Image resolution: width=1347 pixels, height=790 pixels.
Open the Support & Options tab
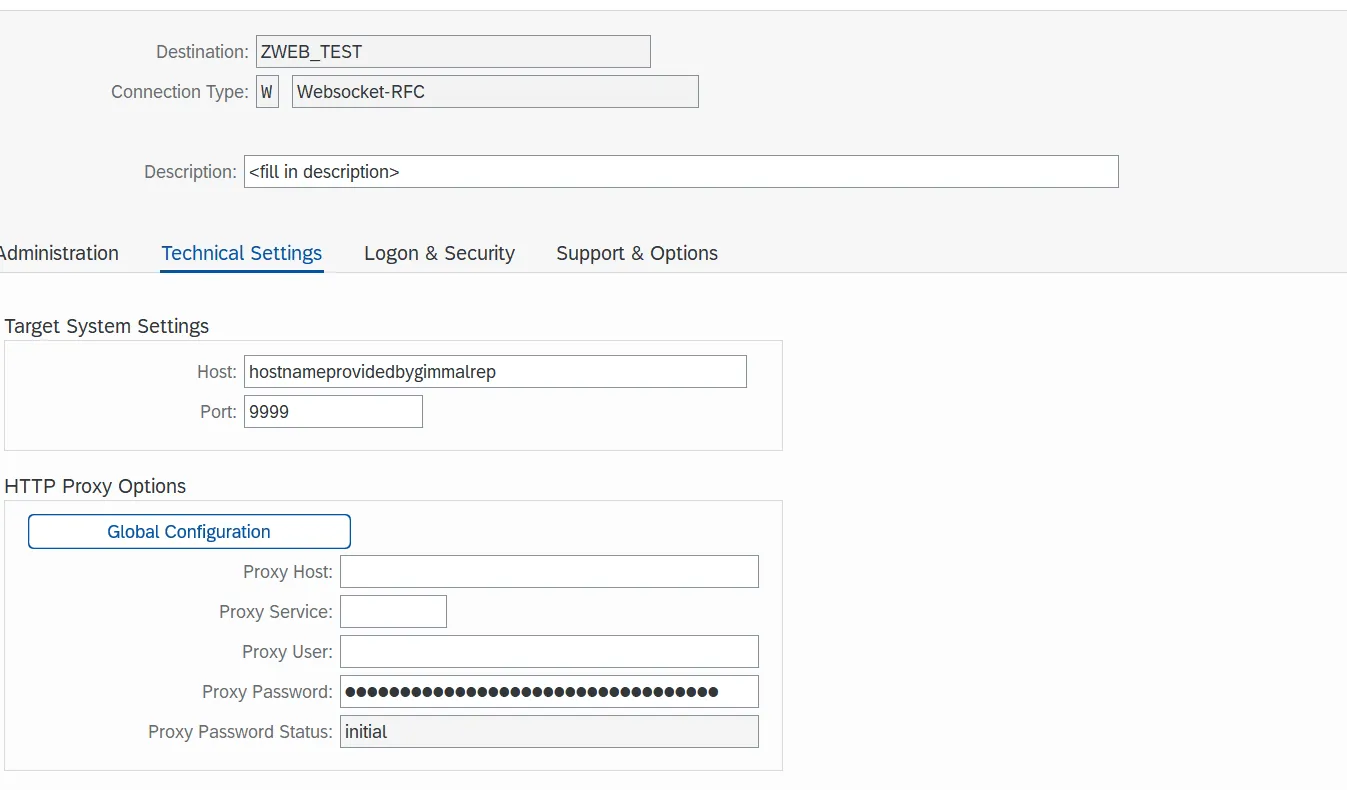pos(637,253)
